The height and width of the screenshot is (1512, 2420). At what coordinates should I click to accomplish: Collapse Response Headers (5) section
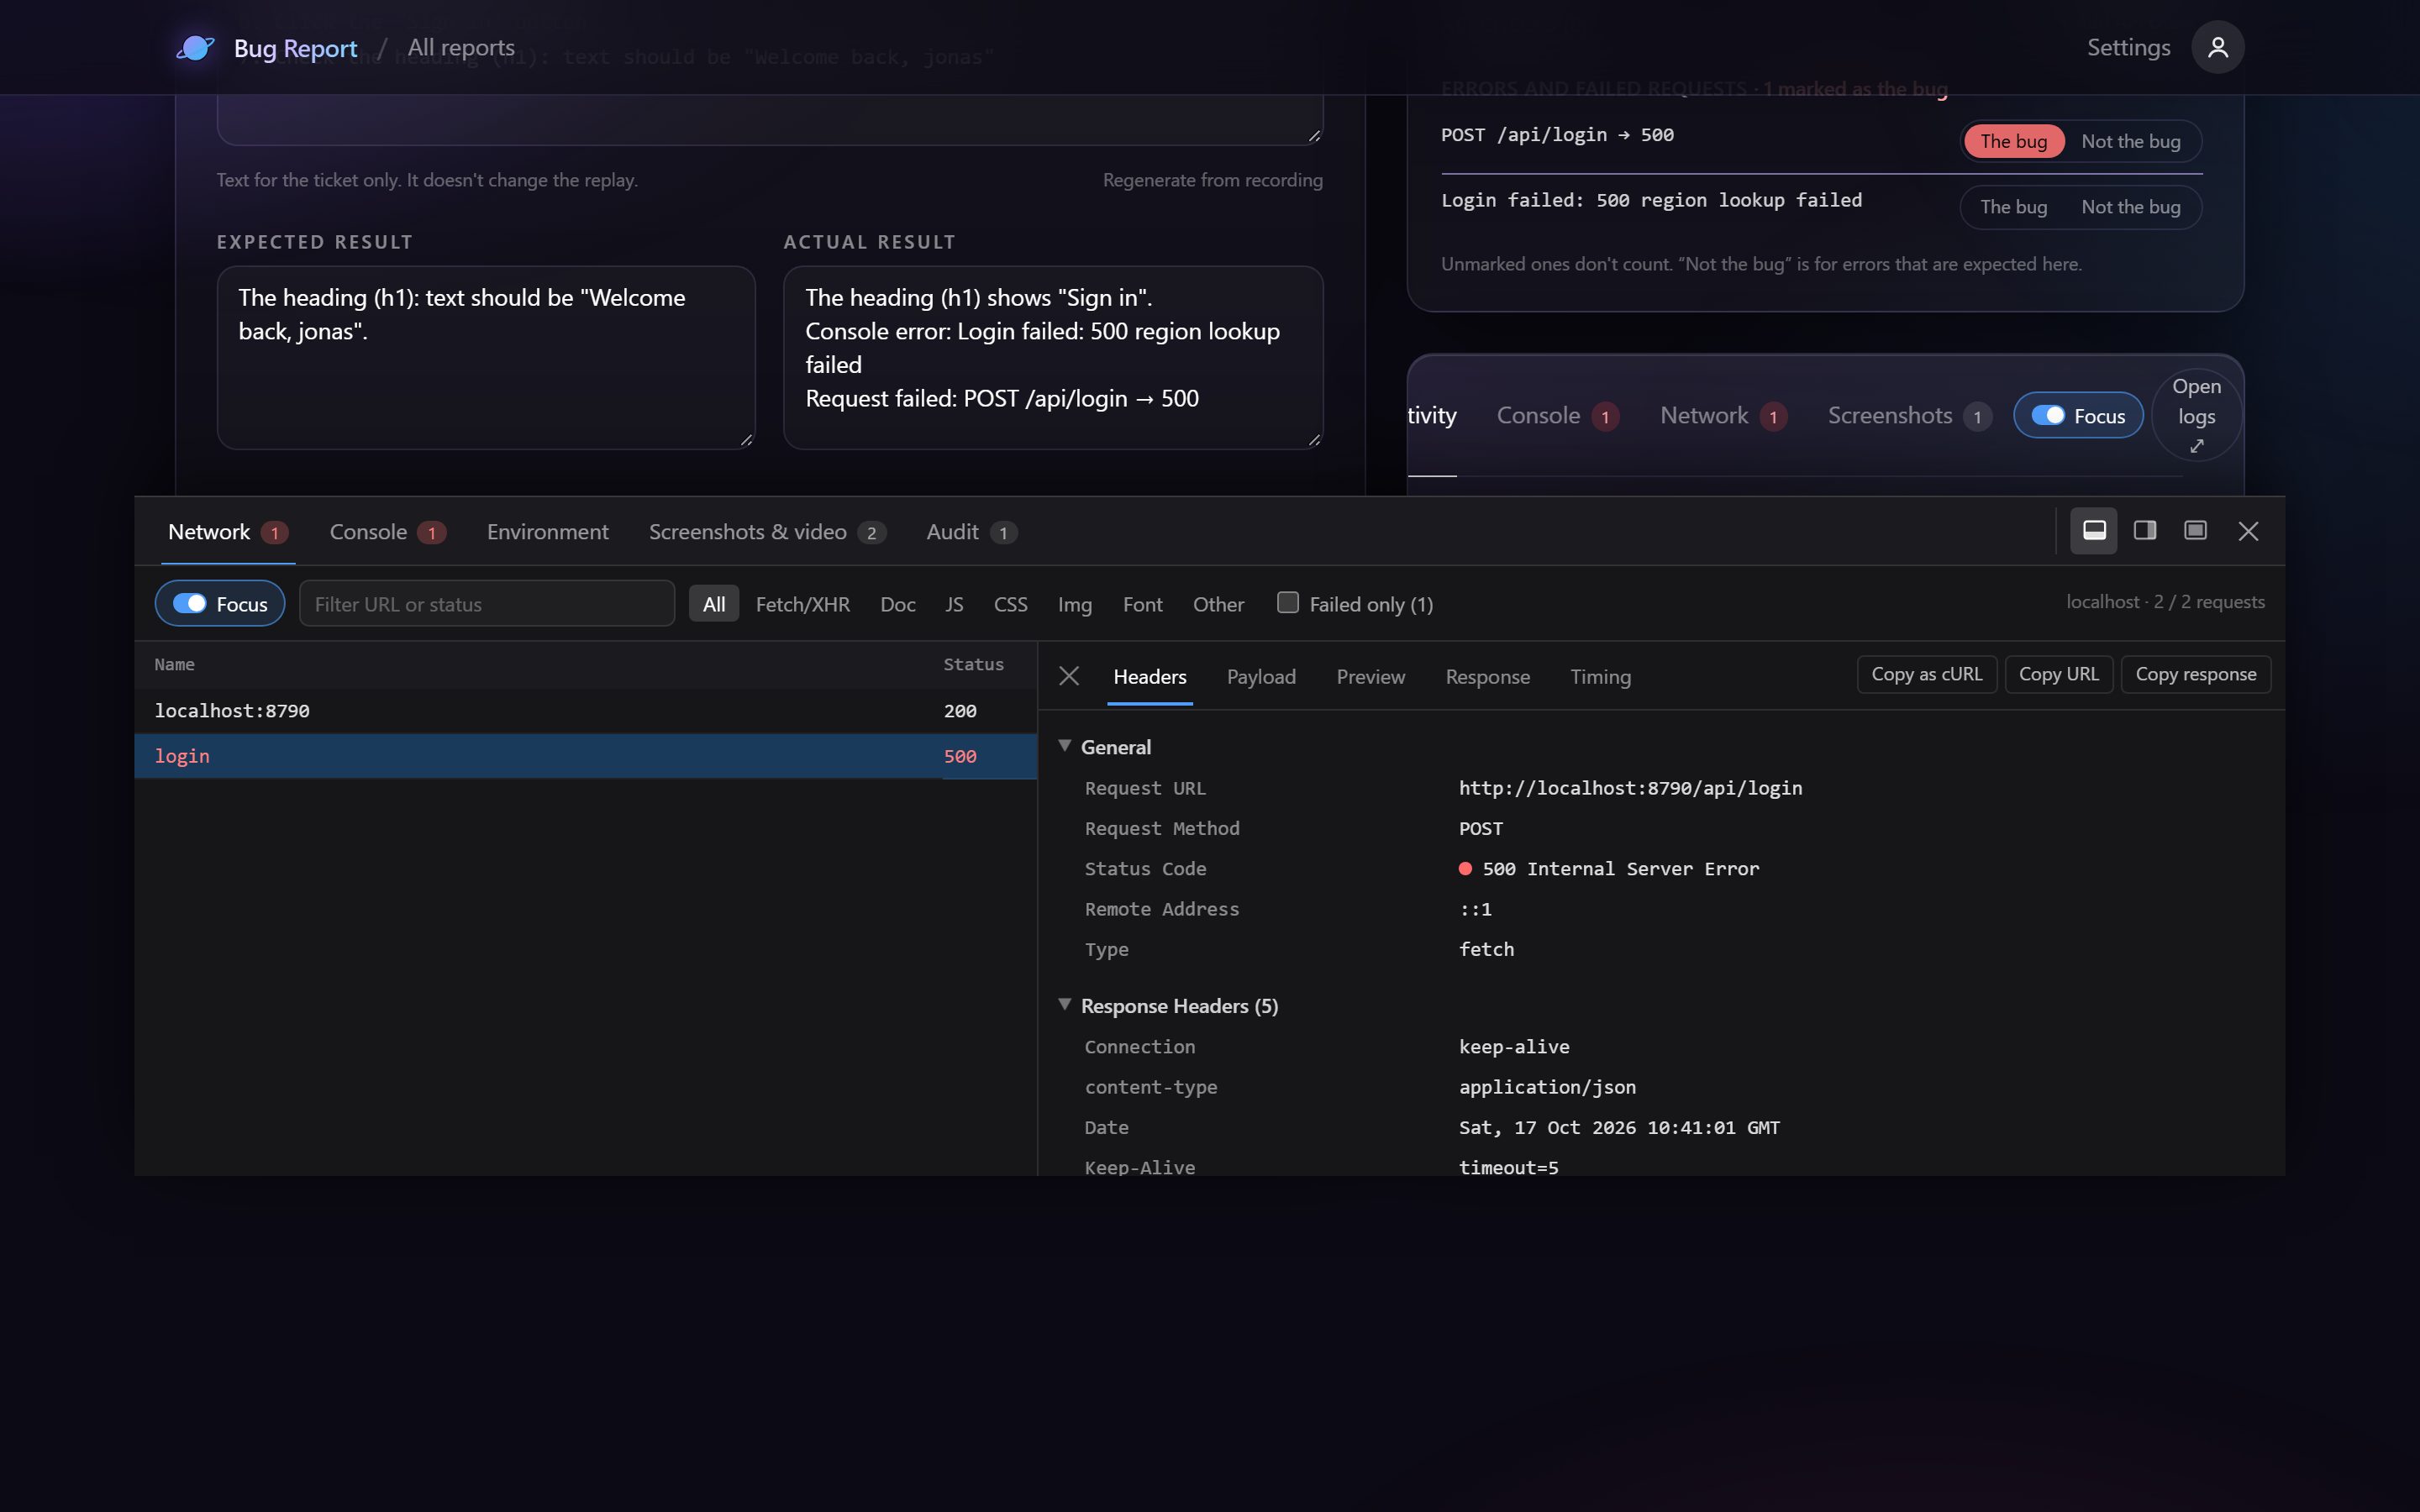(x=1065, y=1005)
